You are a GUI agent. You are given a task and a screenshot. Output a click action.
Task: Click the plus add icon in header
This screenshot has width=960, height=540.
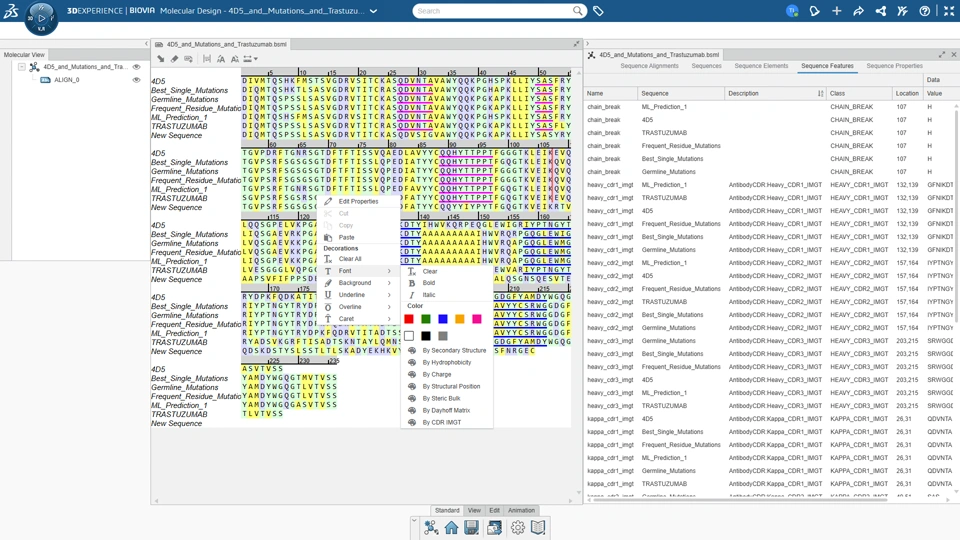836,10
